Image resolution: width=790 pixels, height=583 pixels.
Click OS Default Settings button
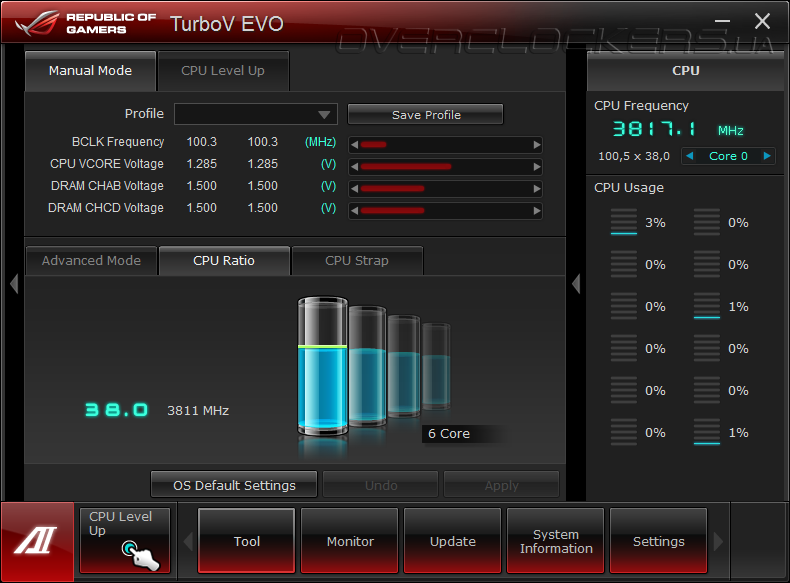click(234, 485)
